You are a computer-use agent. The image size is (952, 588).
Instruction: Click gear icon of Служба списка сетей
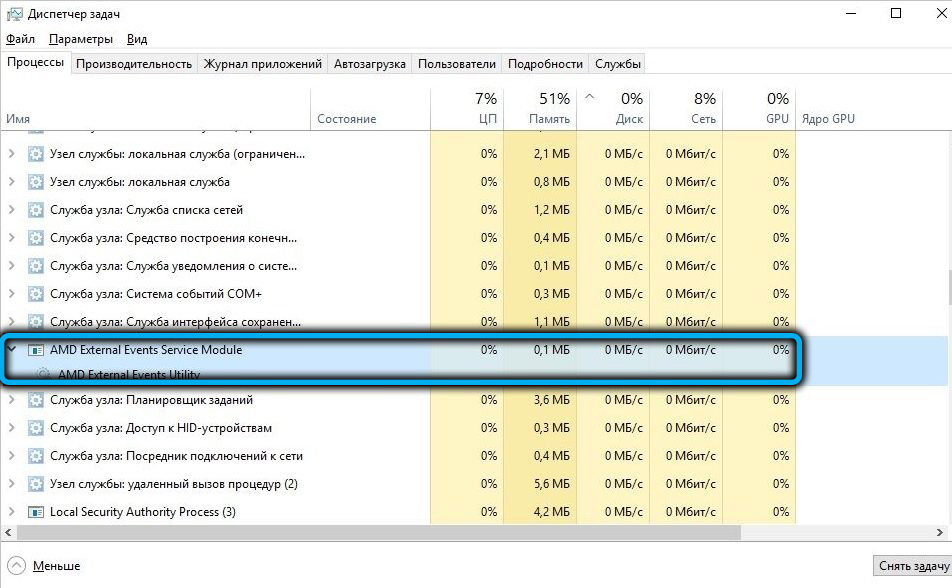pyautogui.click(x=36, y=210)
